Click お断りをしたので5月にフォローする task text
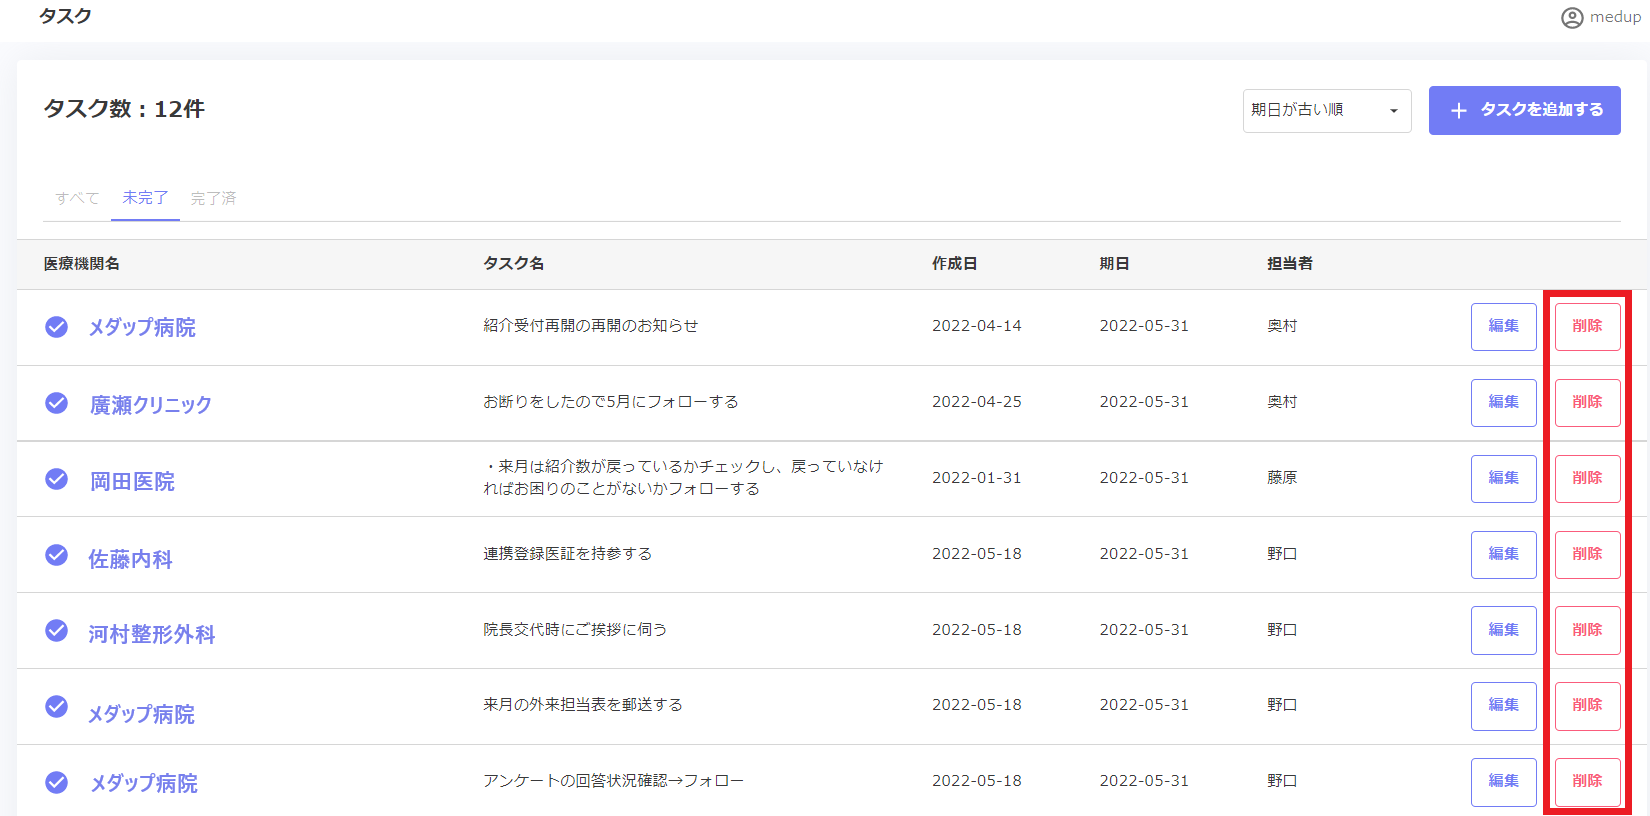This screenshot has height=816, width=1650. (611, 402)
